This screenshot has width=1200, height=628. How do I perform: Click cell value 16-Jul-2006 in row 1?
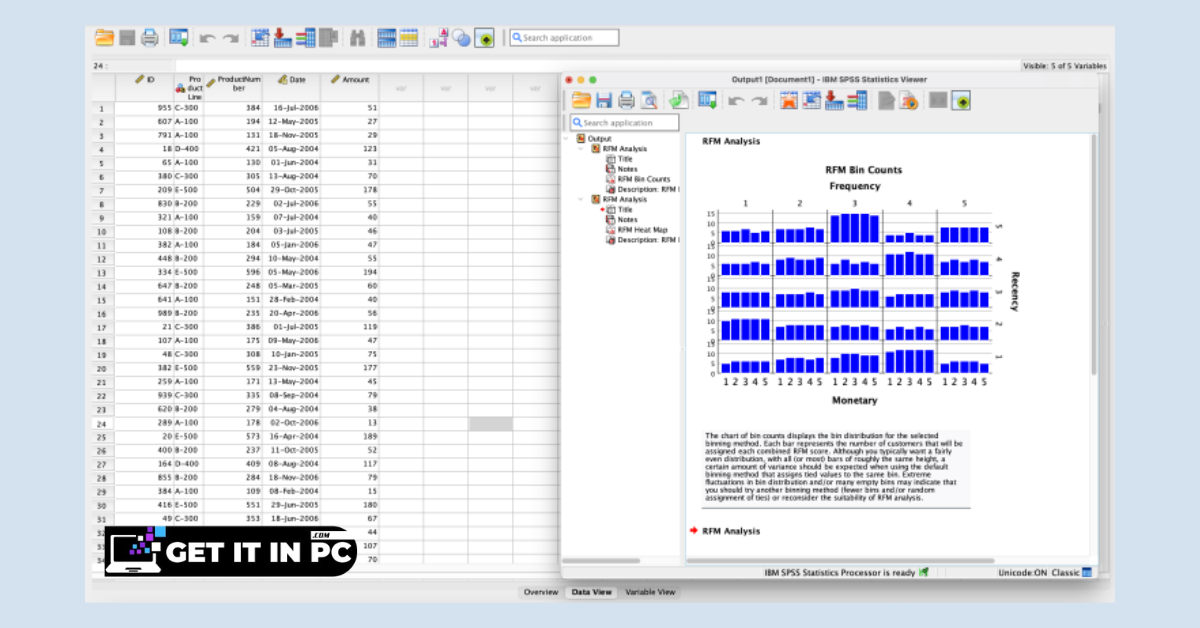click(x=296, y=107)
